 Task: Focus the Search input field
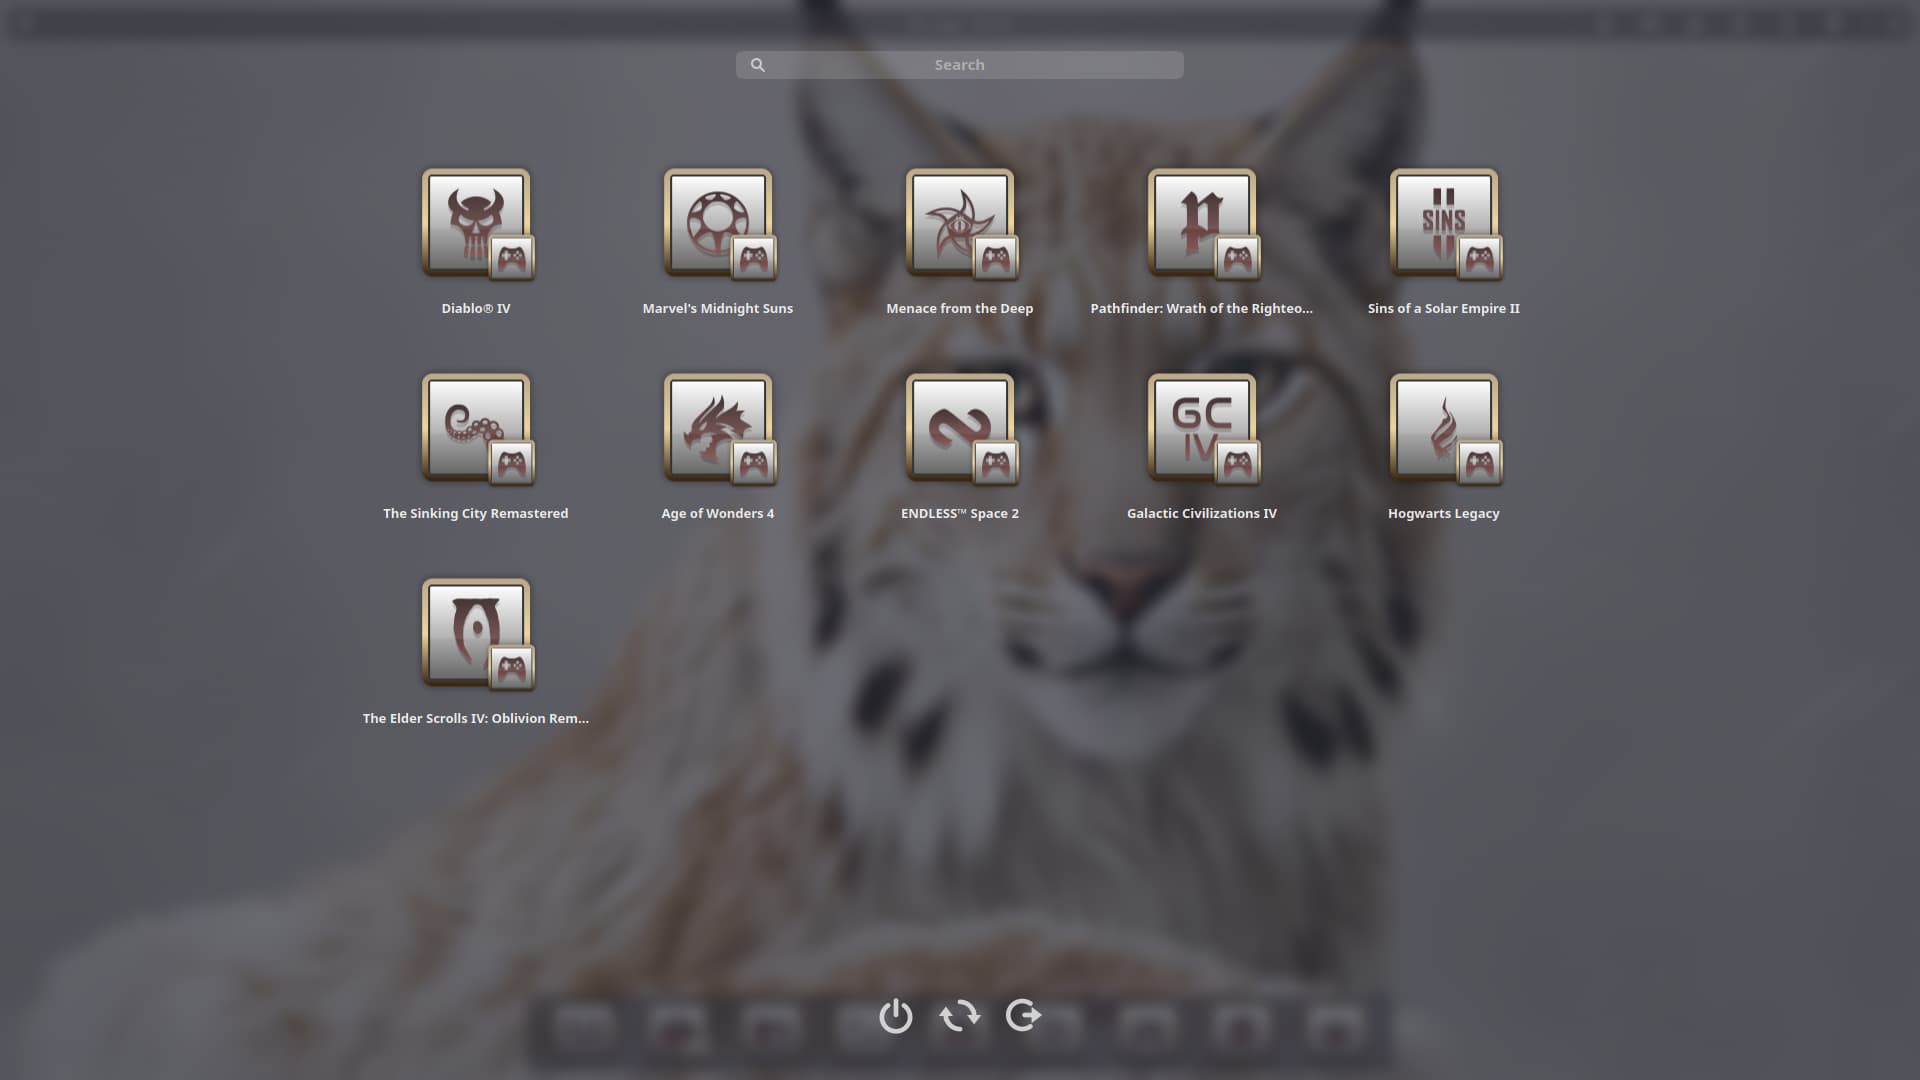[x=960, y=65]
